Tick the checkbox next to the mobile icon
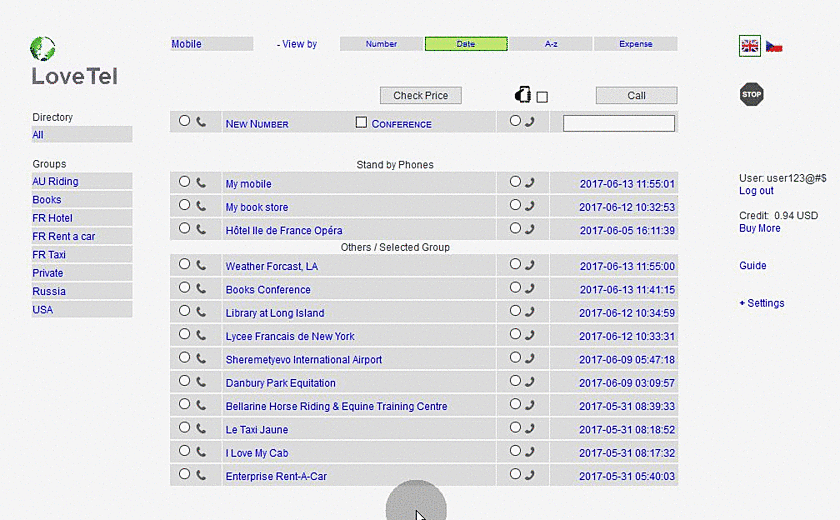Screen dimensions: 840x520 (x=542, y=97)
